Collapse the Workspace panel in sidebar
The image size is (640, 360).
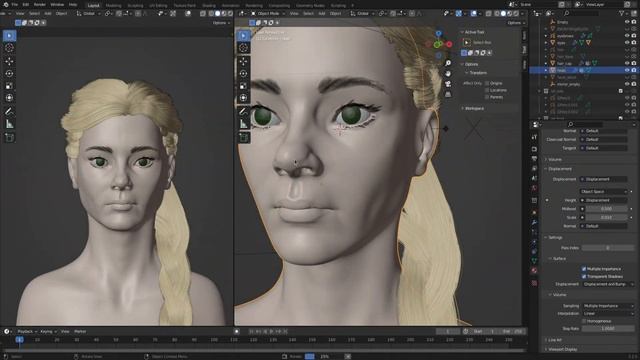(473, 109)
